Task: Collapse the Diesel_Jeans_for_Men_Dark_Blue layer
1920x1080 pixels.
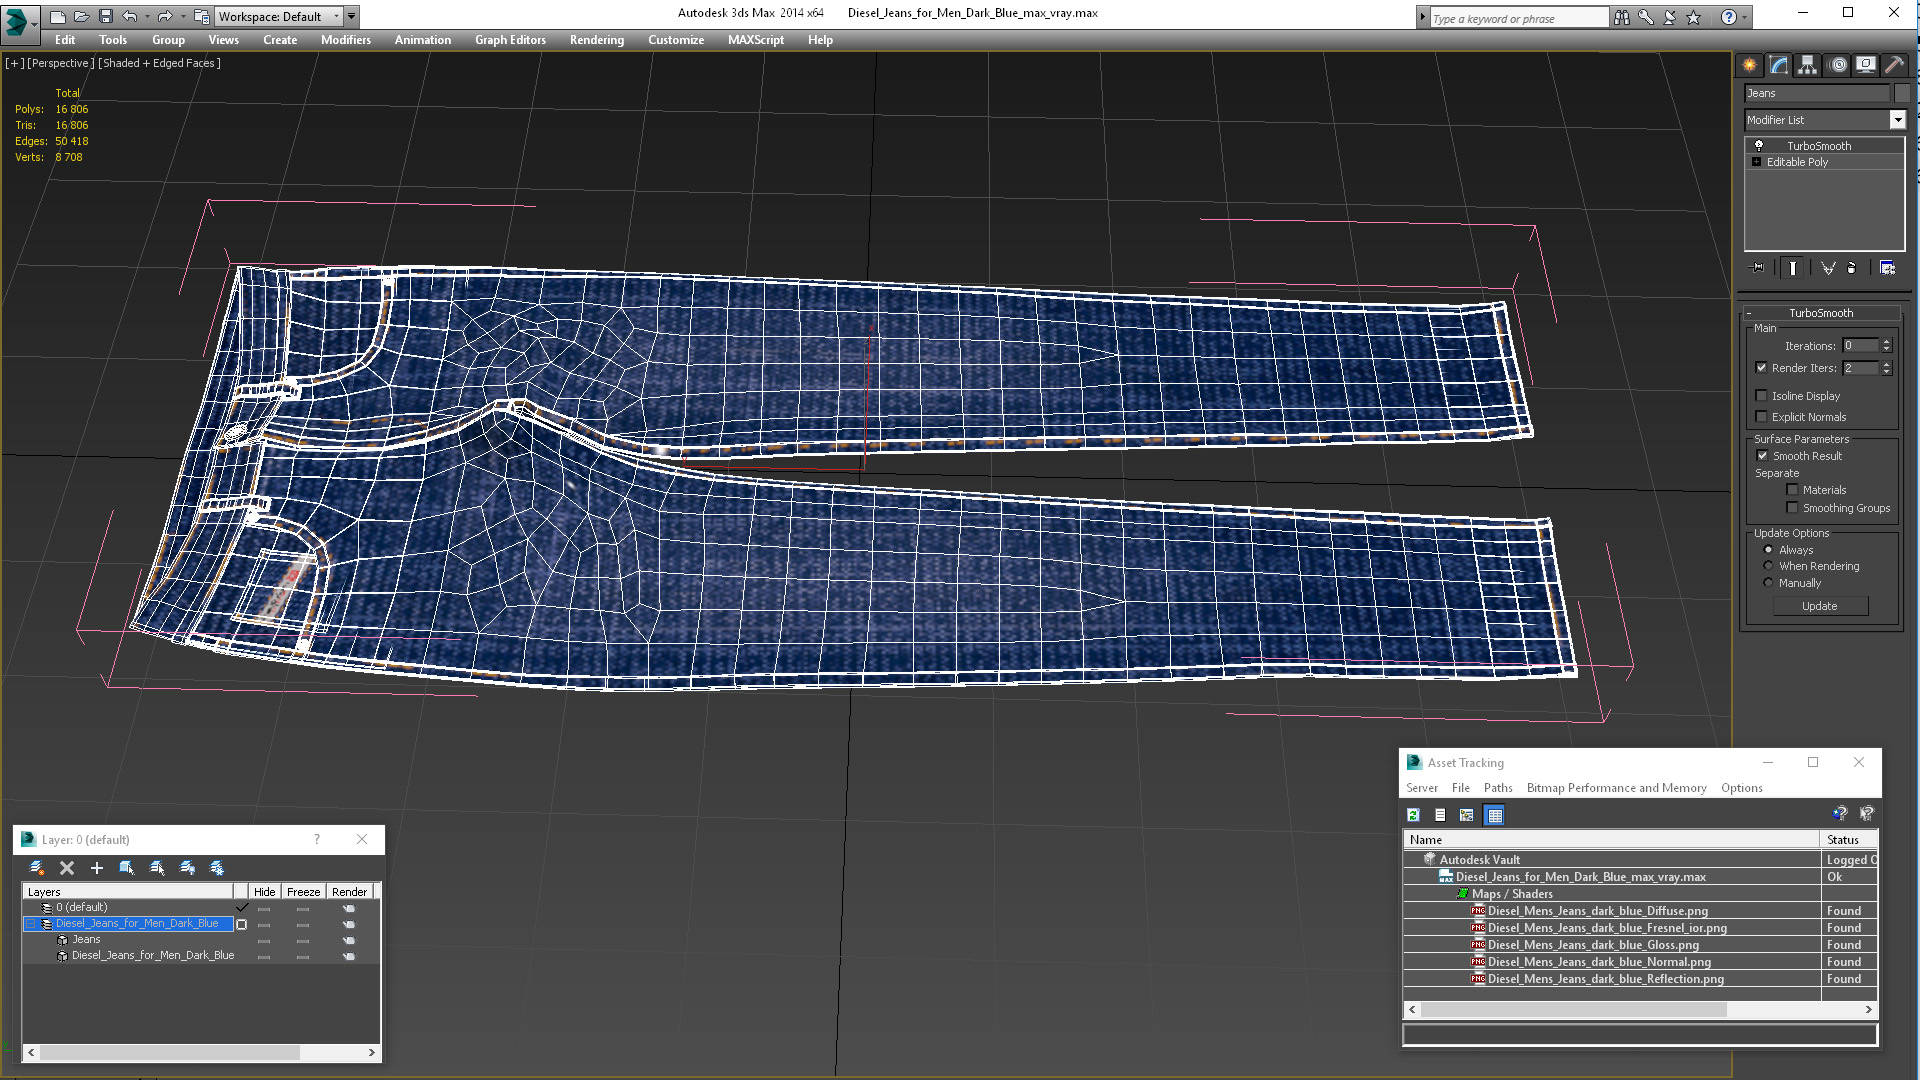Action: (31, 924)
